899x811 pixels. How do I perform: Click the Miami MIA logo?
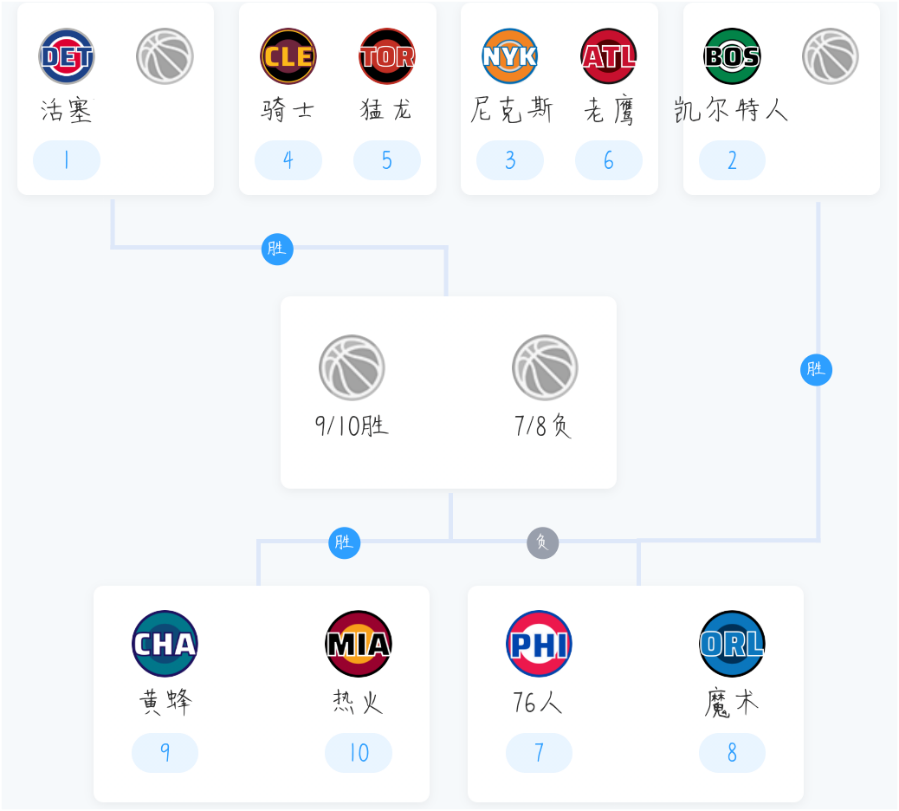(358, 643)
